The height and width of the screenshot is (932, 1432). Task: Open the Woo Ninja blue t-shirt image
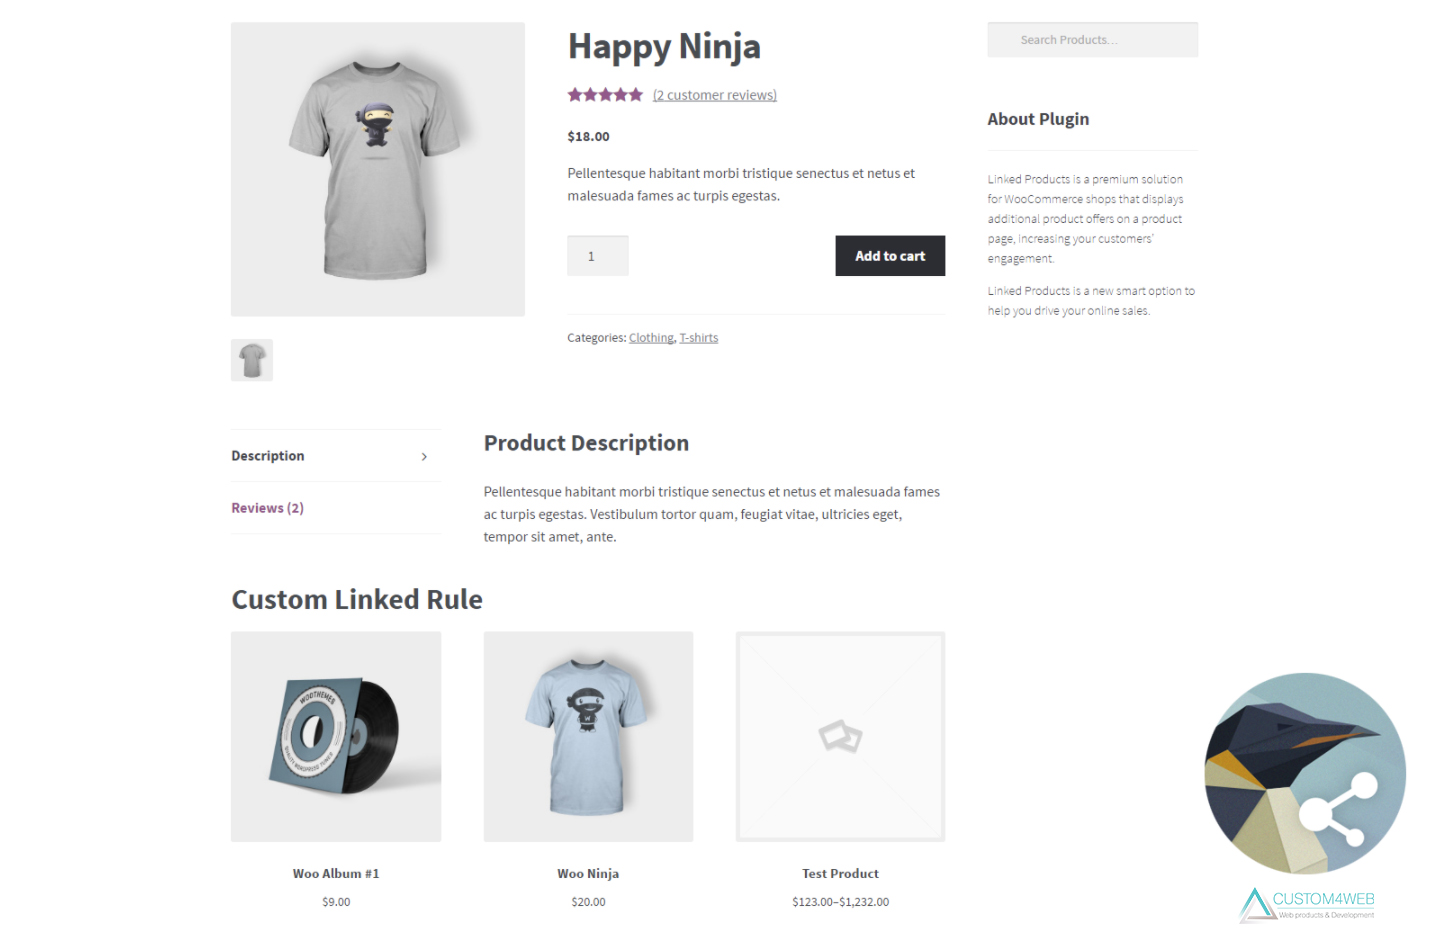pyautogui.click(x=588, y=736)
